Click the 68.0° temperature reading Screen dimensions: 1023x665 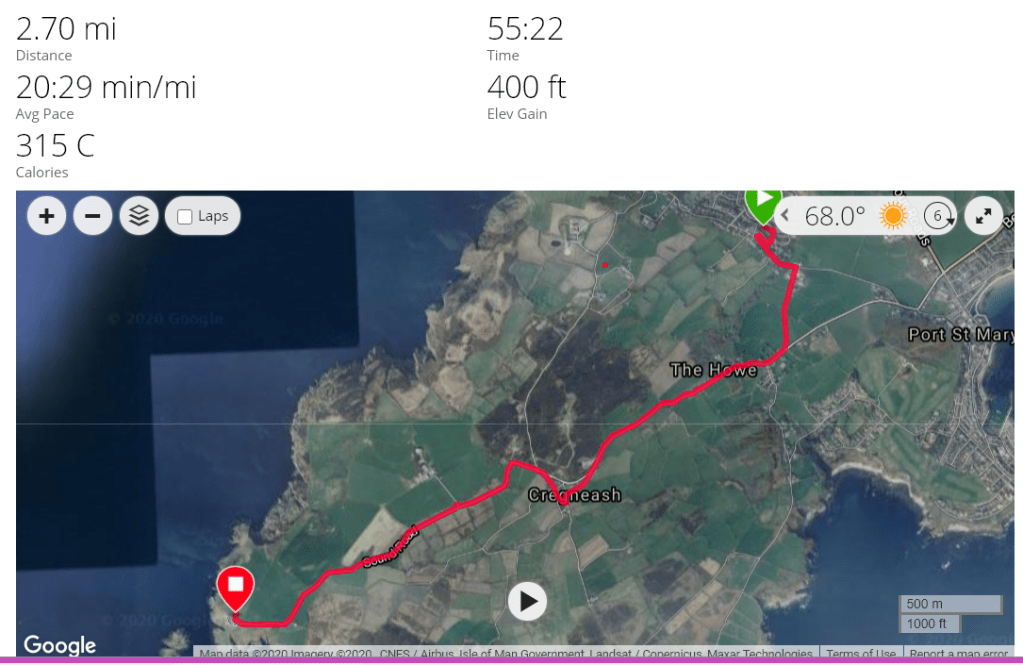834,216
